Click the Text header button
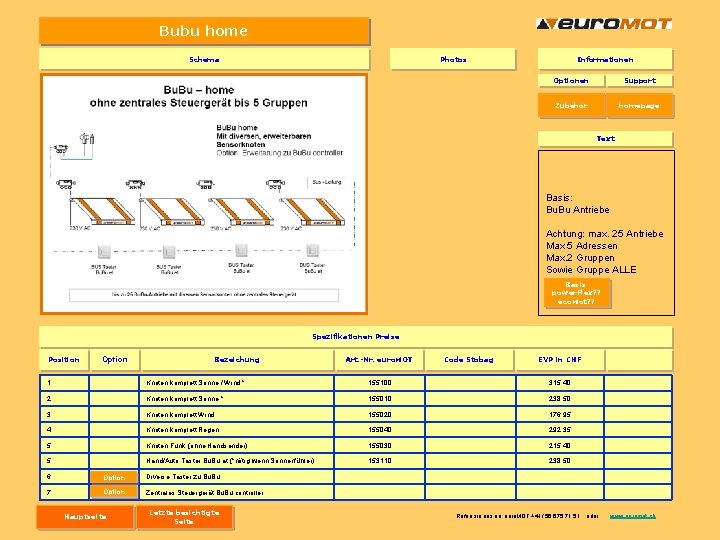Viewport: 720px width, 540px height. coord(605,138)
